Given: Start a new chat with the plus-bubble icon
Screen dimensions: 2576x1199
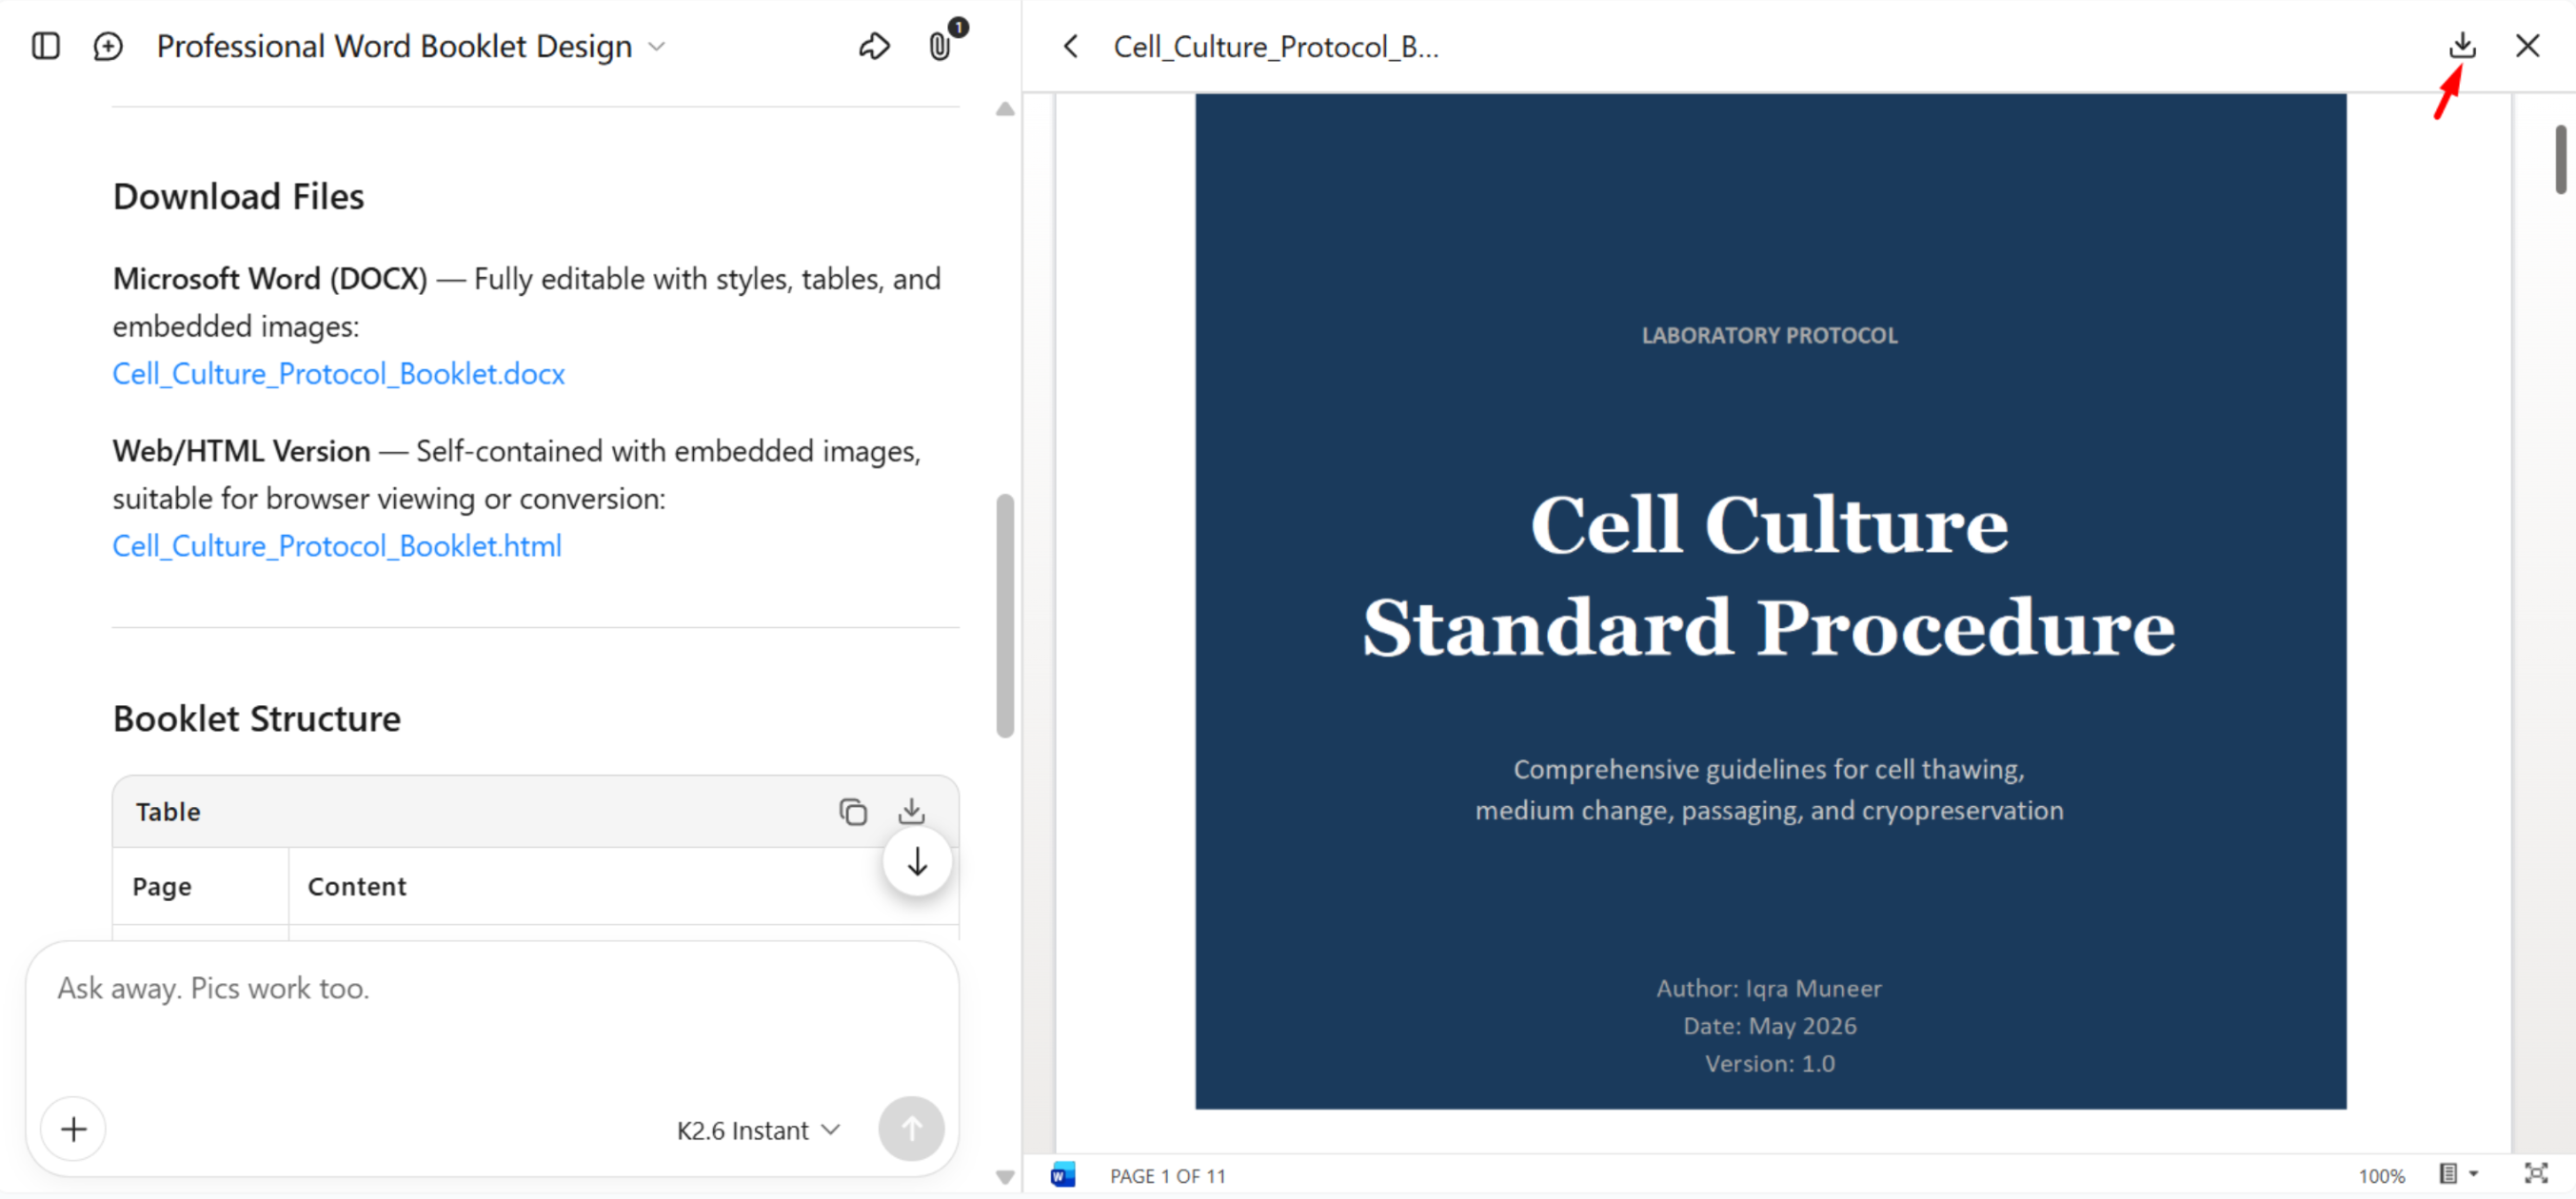Looking at the screenshot, I should (108, 46).
